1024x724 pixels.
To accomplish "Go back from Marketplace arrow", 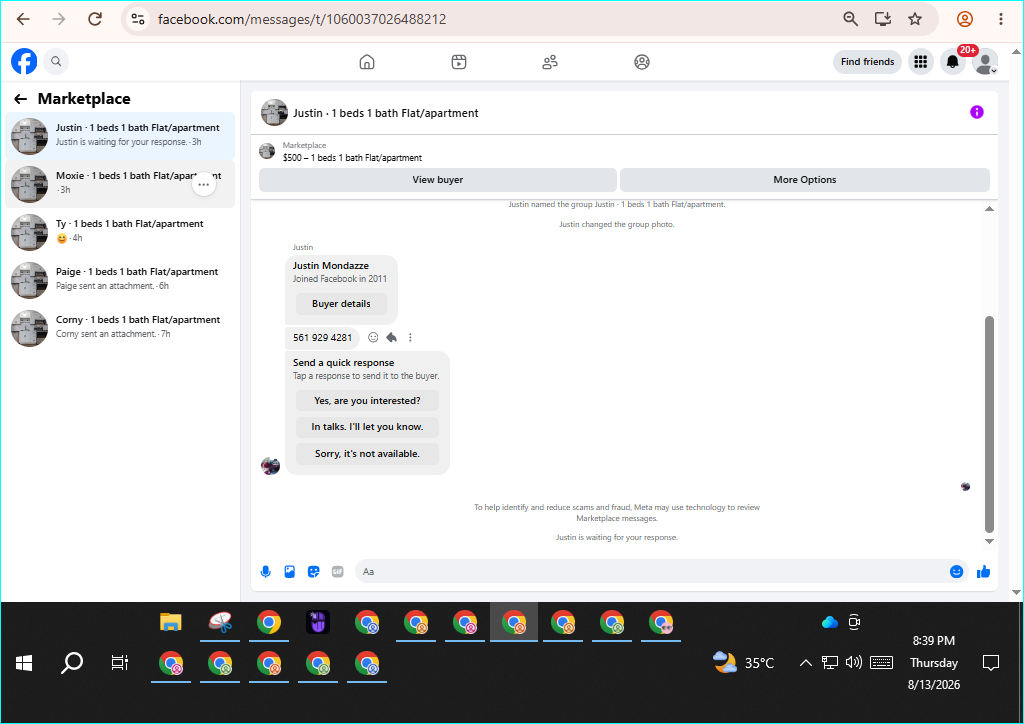I will [x=21, y=99].
